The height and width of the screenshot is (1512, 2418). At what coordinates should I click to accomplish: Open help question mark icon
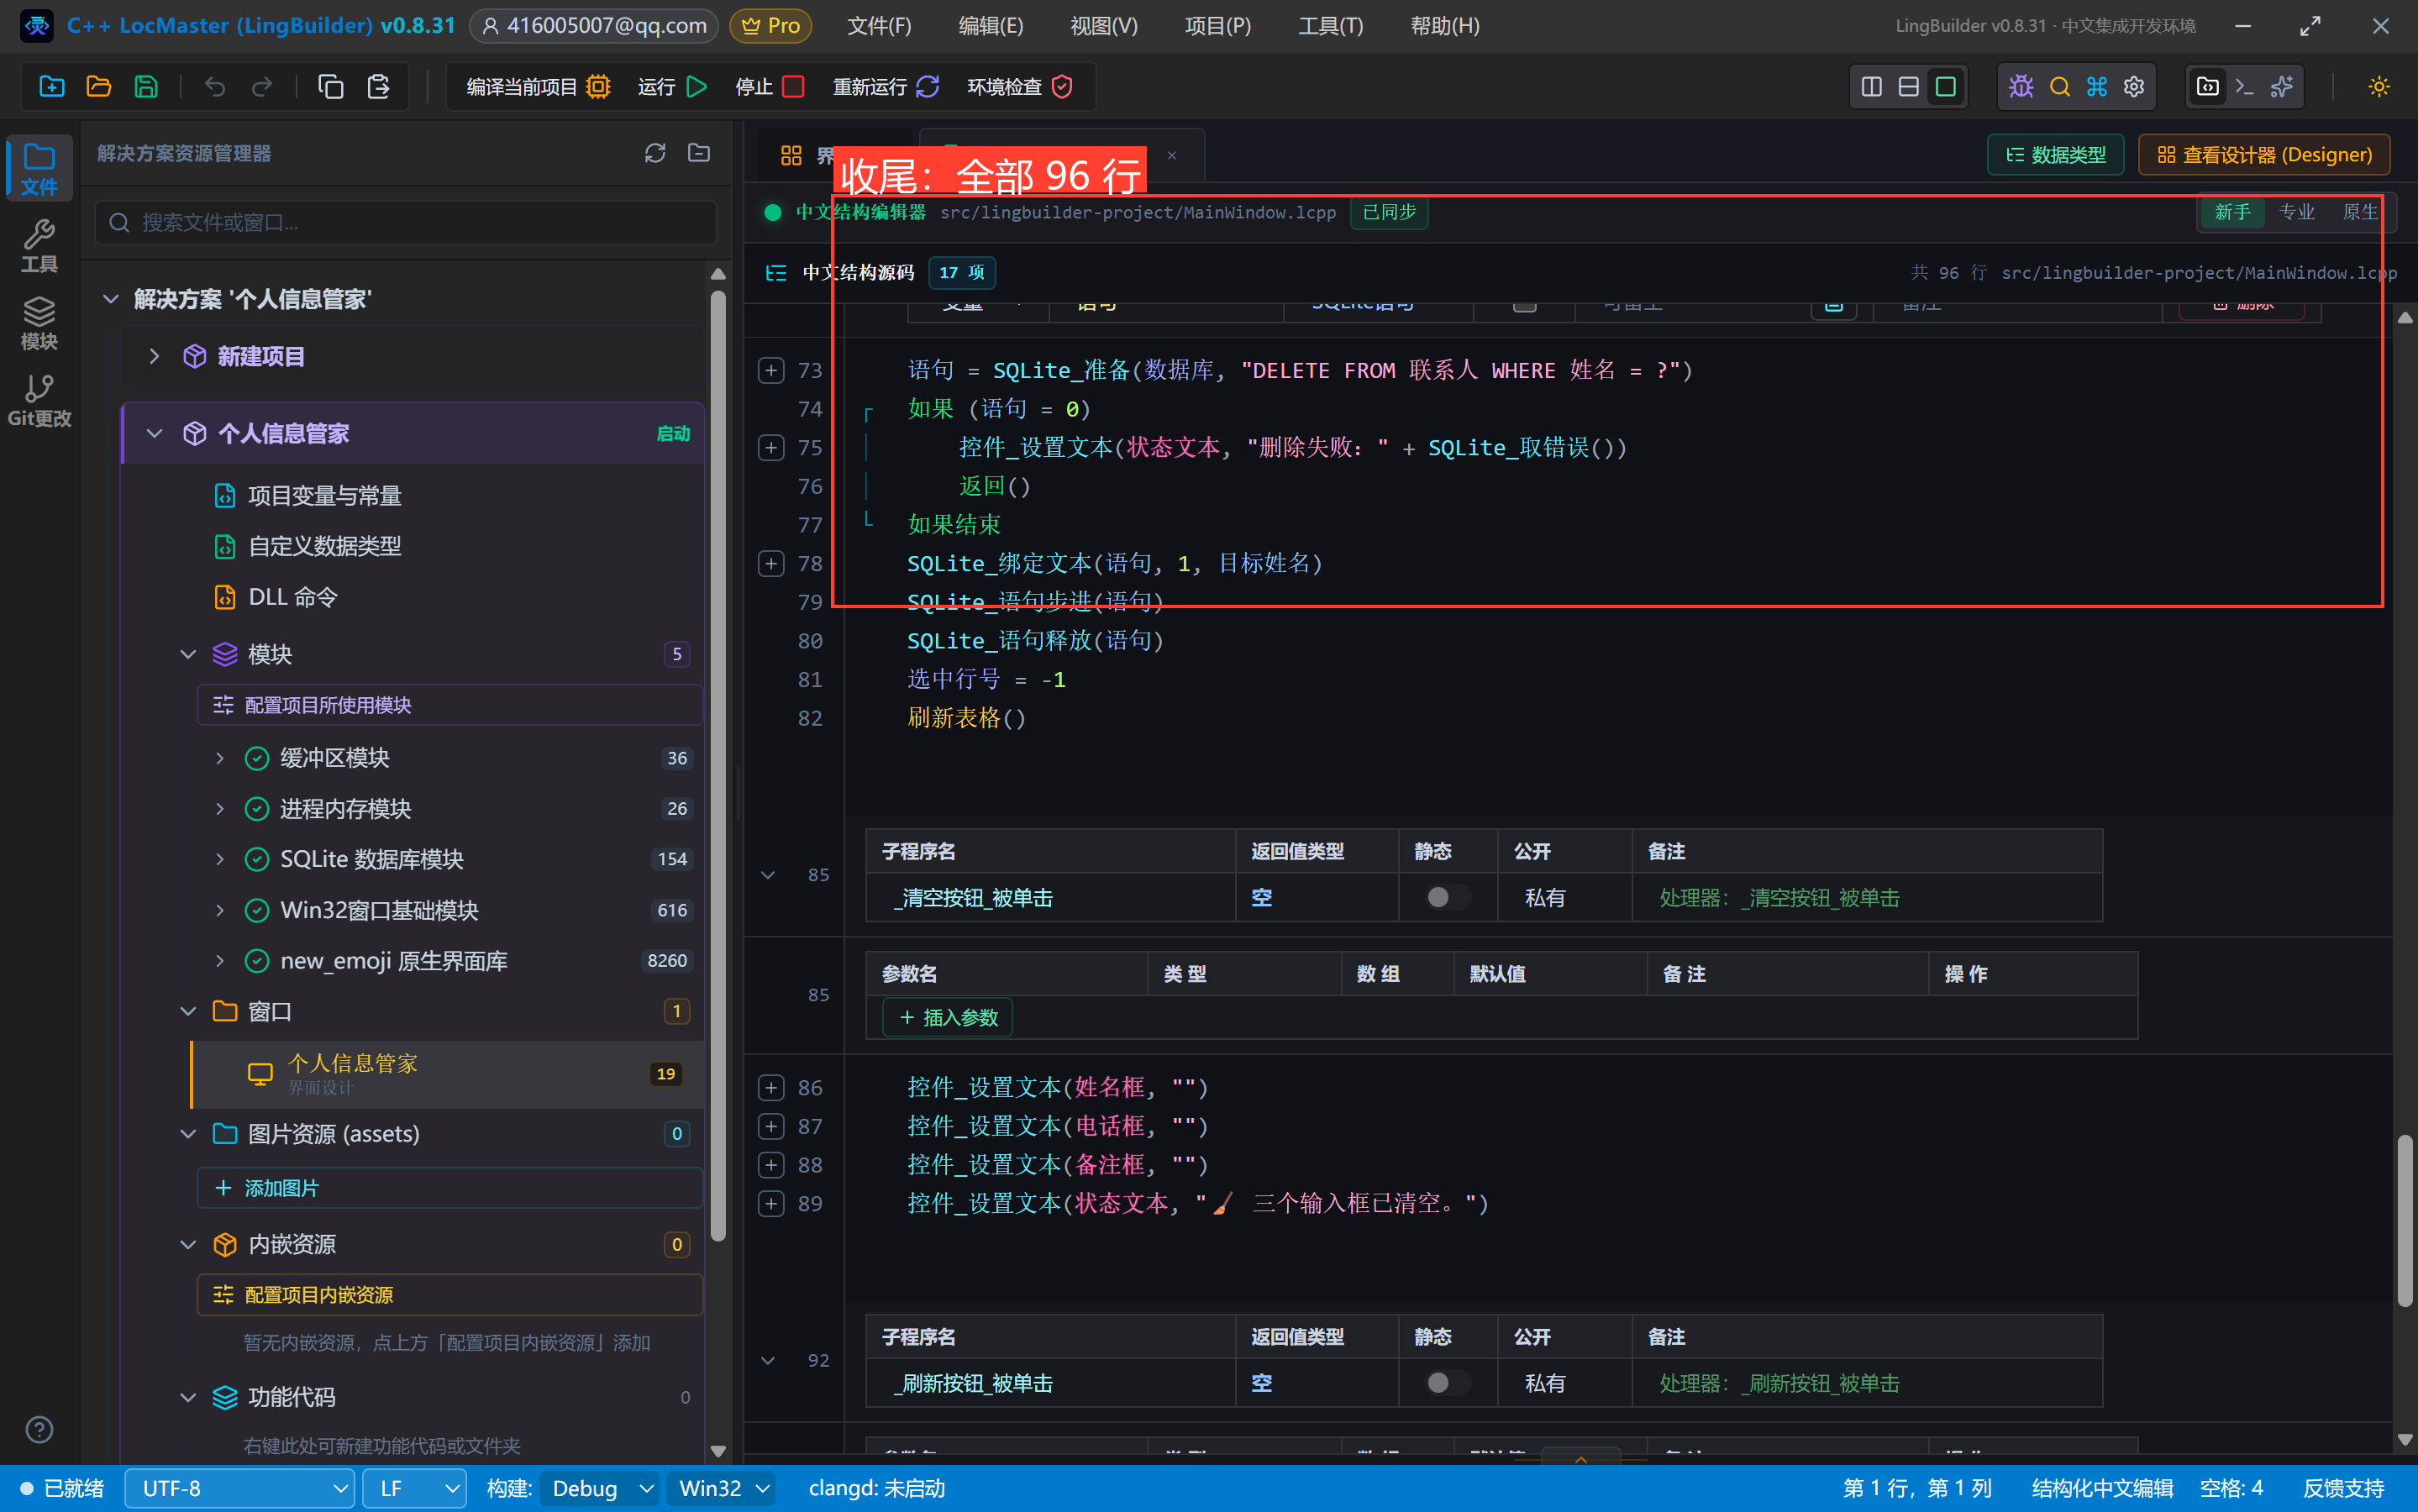pyautogui.click(x=39, y=1429)
